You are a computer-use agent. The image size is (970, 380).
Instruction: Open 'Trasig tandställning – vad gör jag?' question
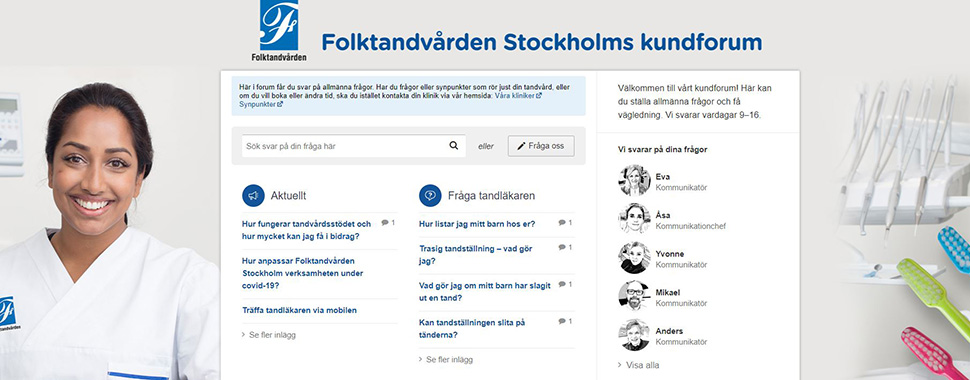476,255
